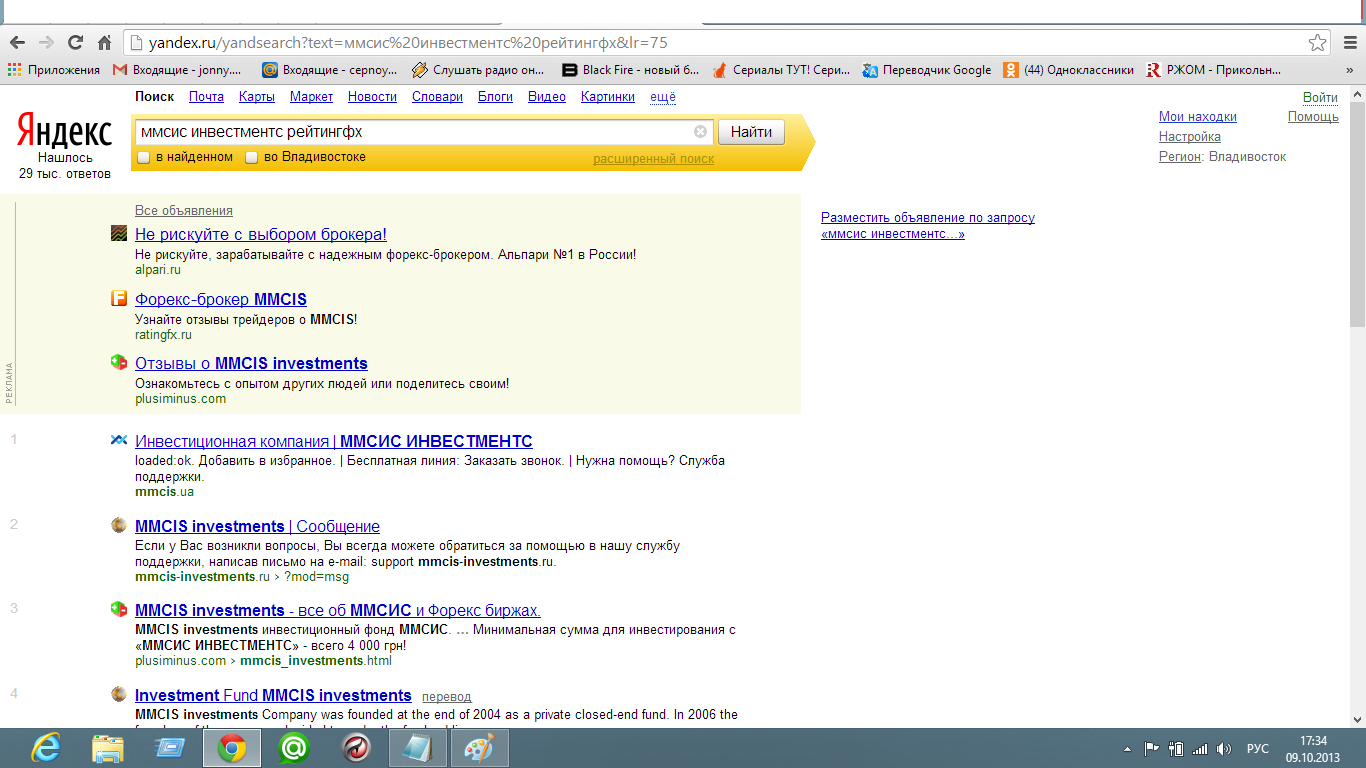Open the ещё services dropdown
This screenshot has width=1366, height=768.
coord(663,97)
